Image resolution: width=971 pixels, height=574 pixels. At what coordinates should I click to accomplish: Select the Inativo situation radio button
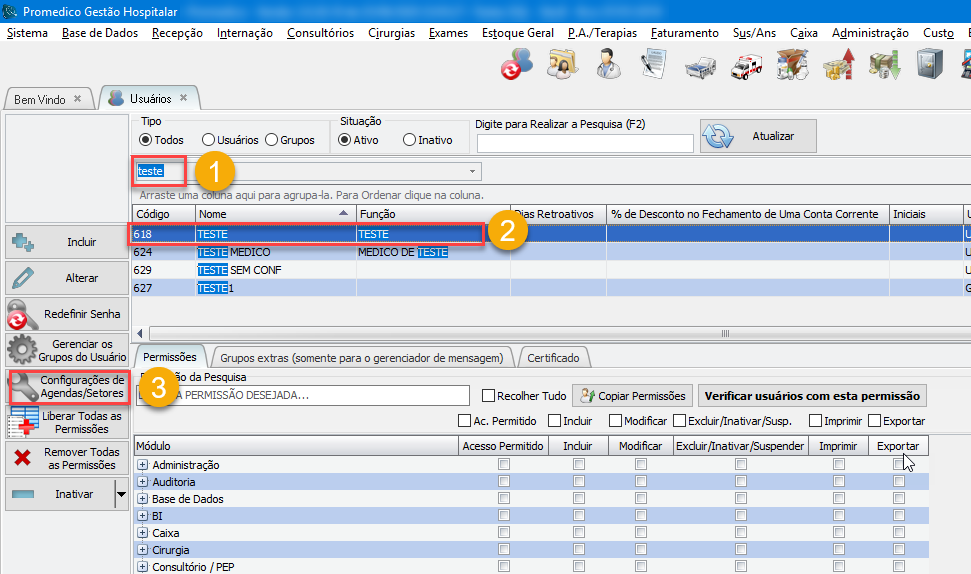click(409, 140)
